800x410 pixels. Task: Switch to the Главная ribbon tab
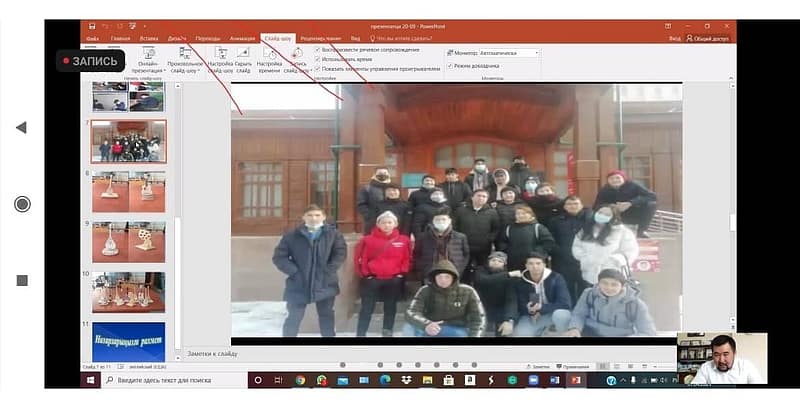[x=120, y=39]
